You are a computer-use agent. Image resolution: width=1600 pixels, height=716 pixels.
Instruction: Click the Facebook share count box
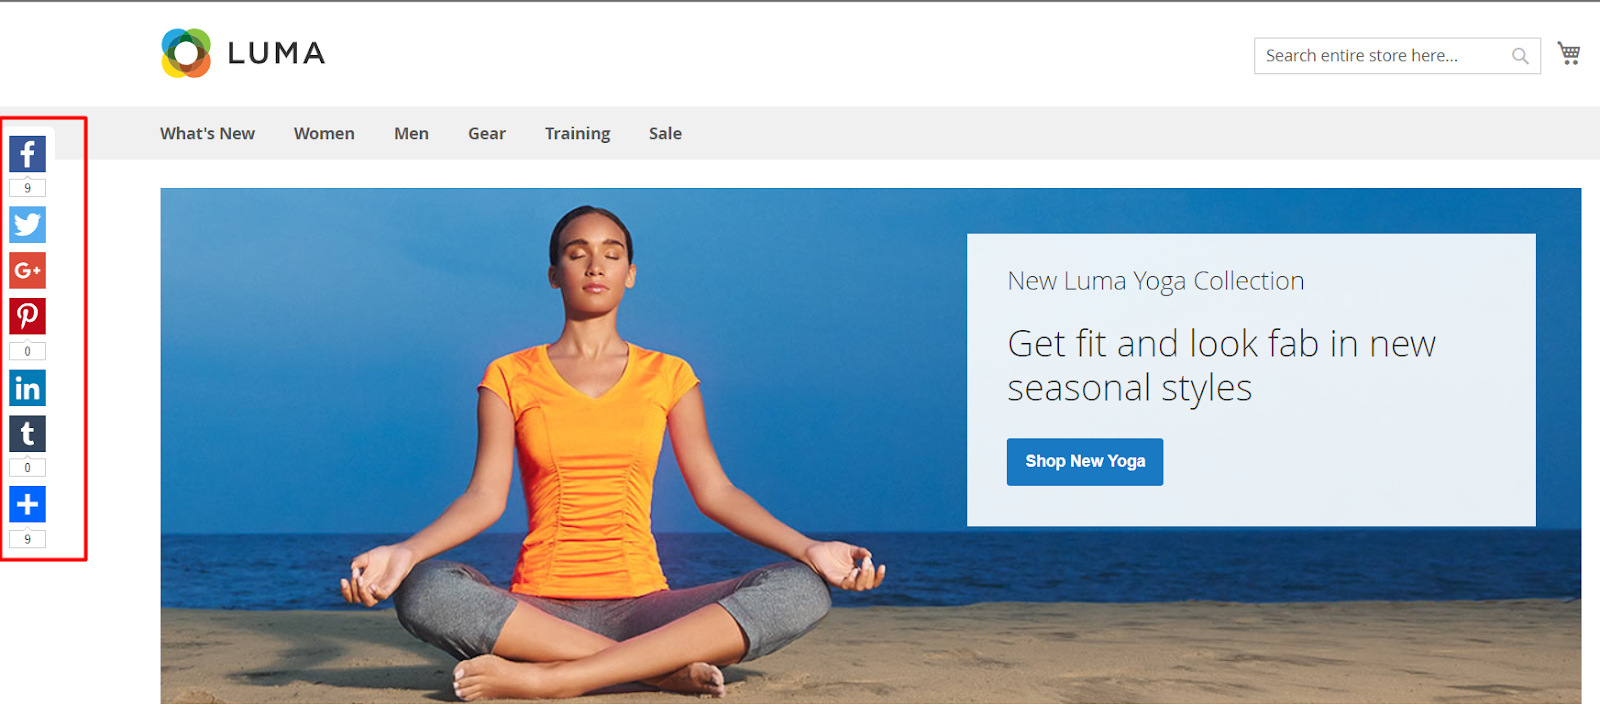click(x=28, y=188)
